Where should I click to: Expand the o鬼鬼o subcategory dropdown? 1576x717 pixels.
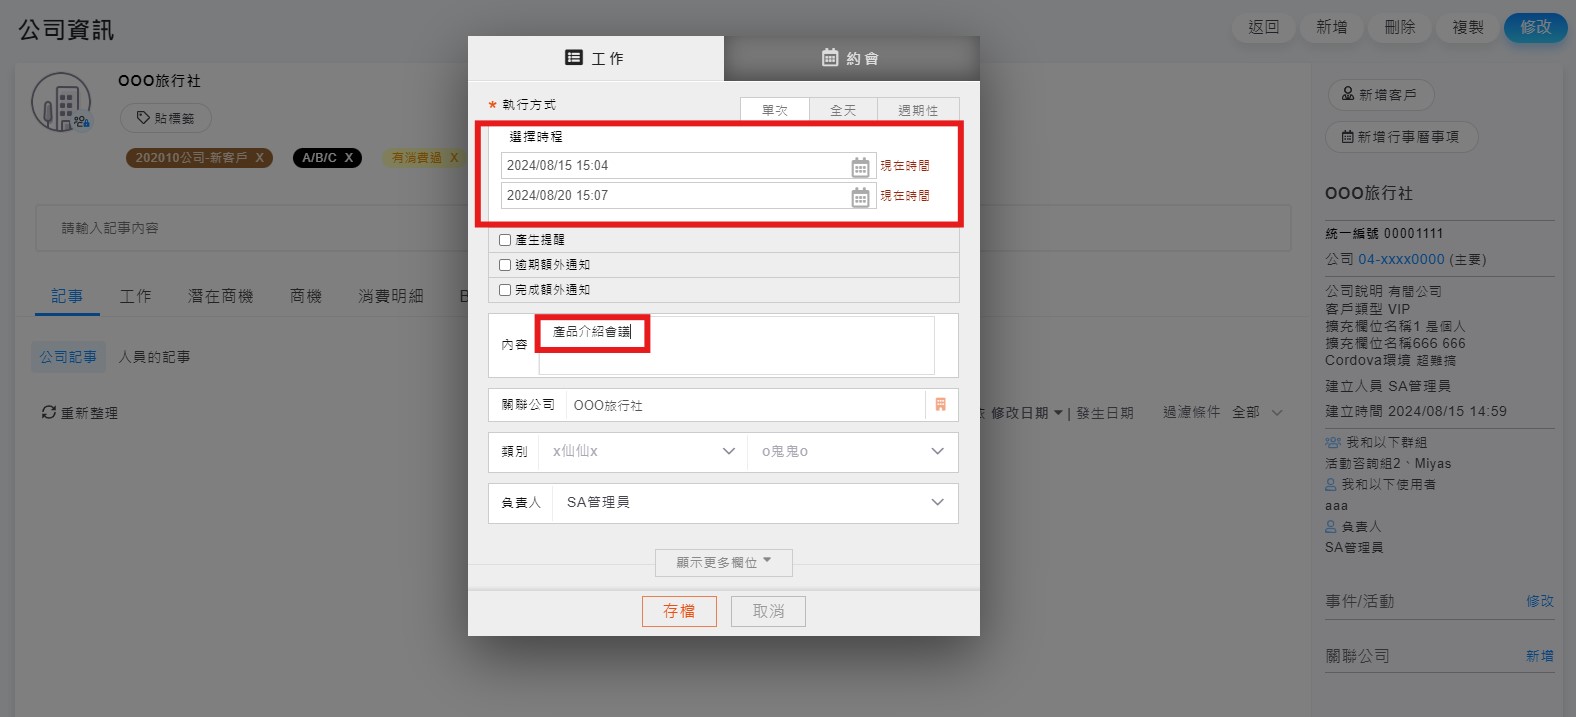(x=852, y=452)
